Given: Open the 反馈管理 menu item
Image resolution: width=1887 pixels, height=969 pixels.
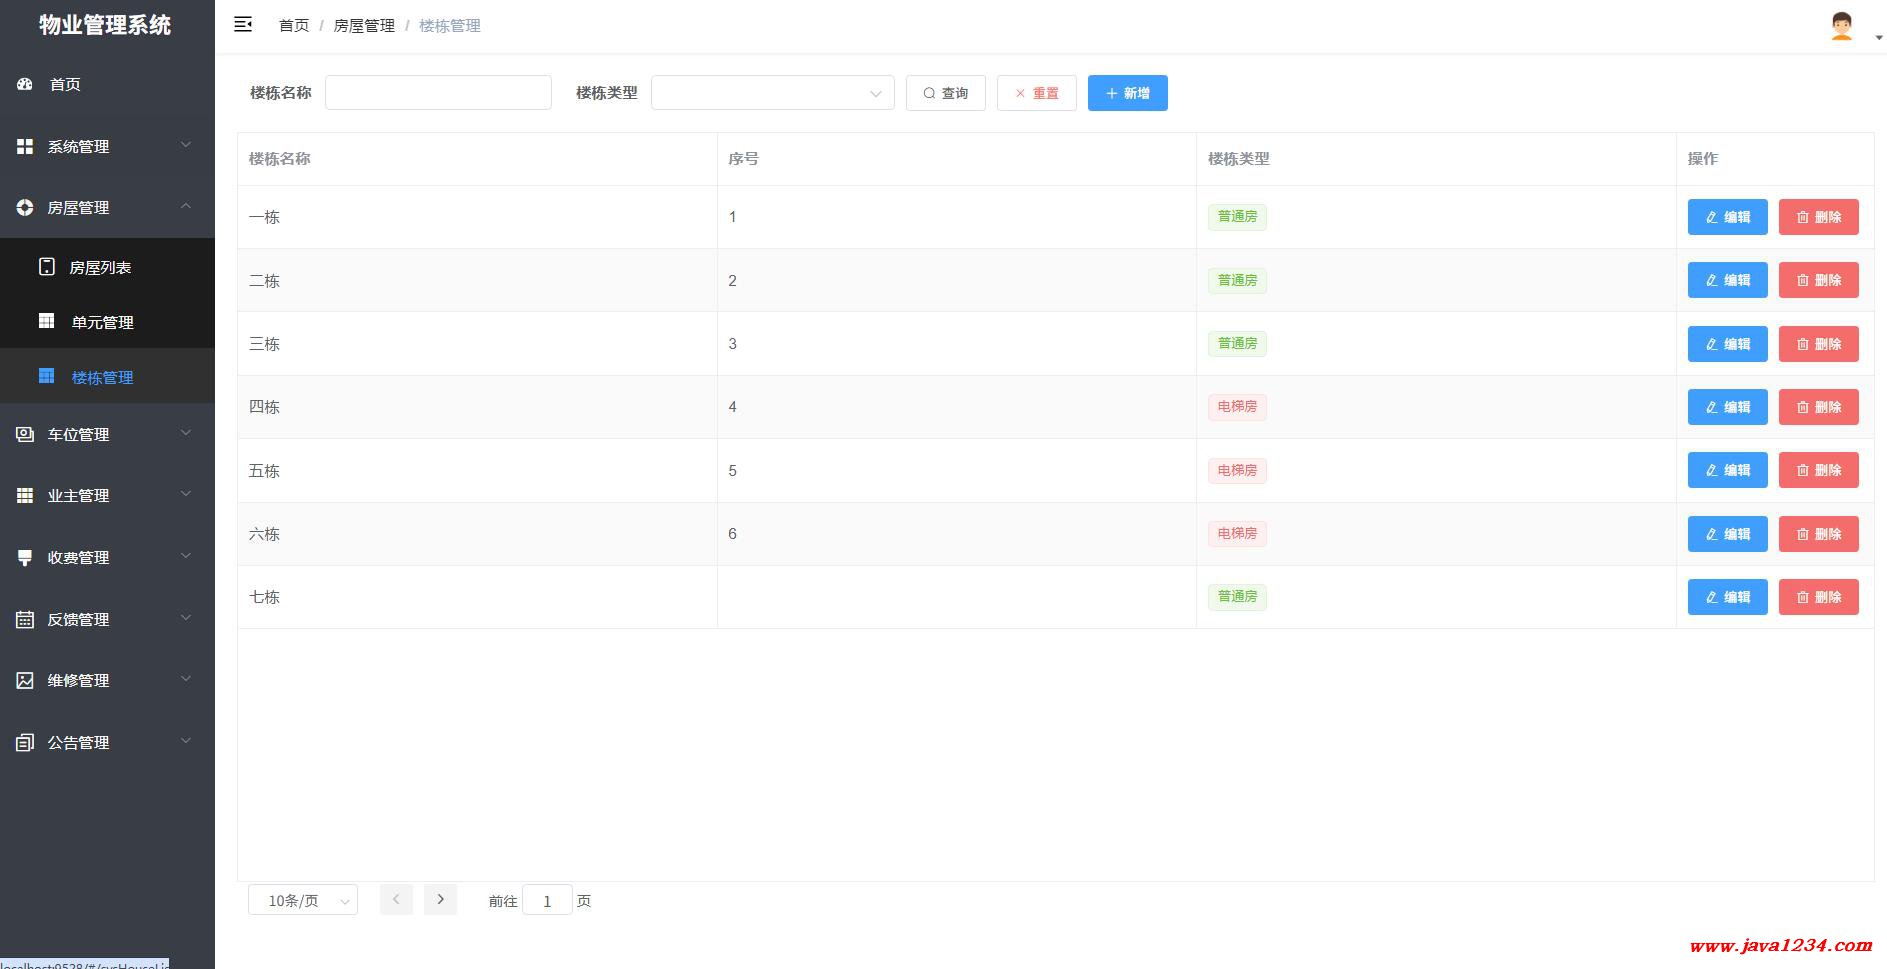Looking at the screenshot, I should point(107,619).
